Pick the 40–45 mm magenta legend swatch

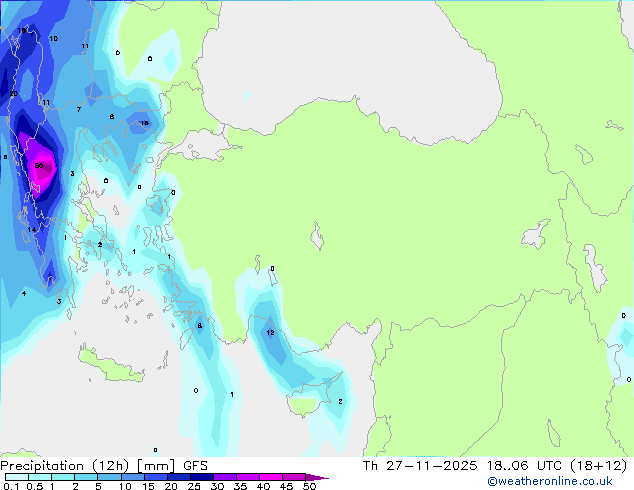271,477
